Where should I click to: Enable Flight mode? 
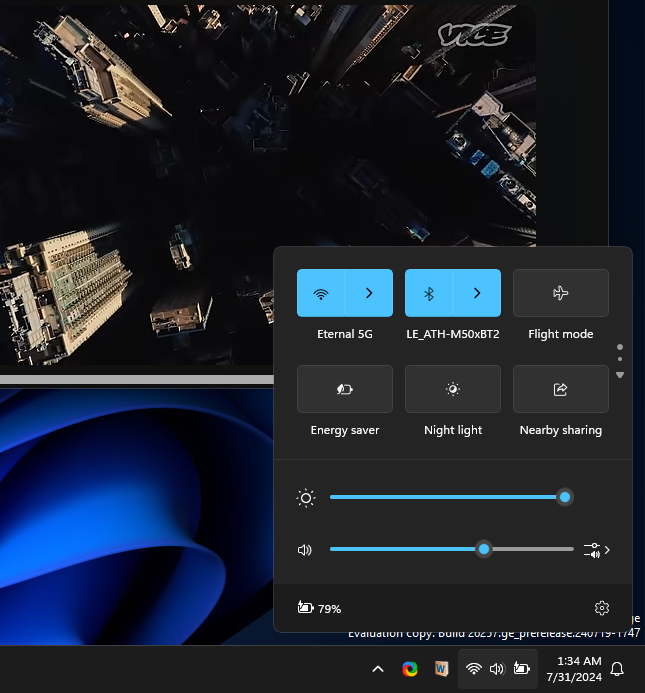(x=560, y=293)
